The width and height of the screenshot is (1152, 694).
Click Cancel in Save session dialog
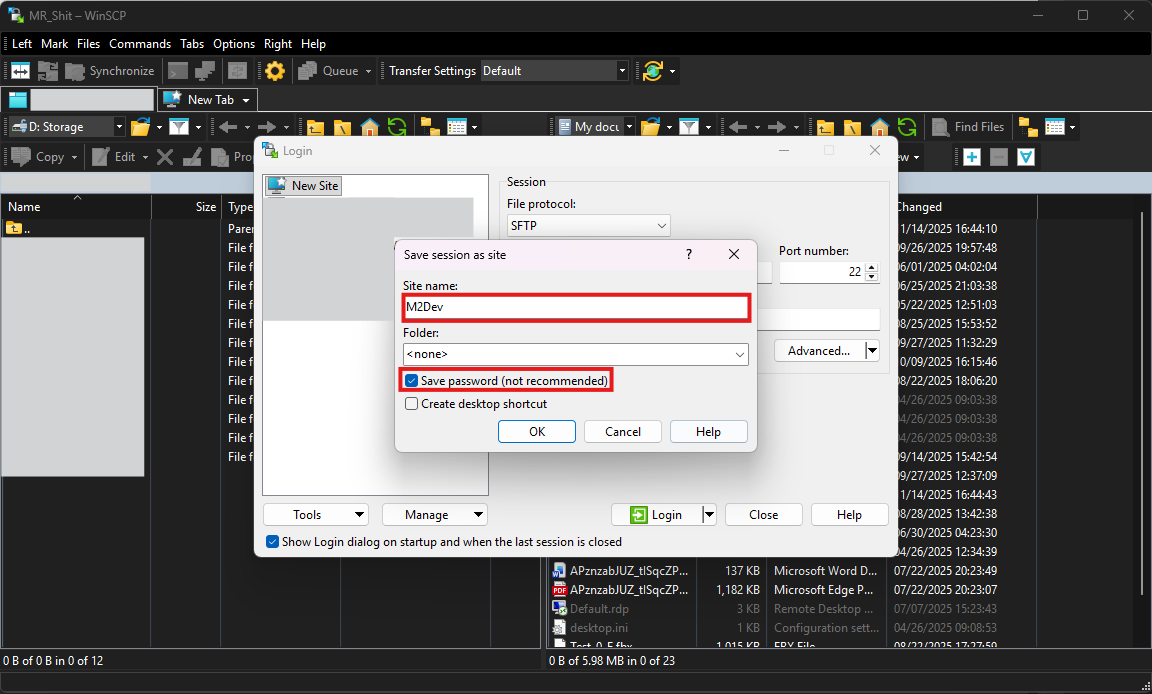tap(622, 431)
